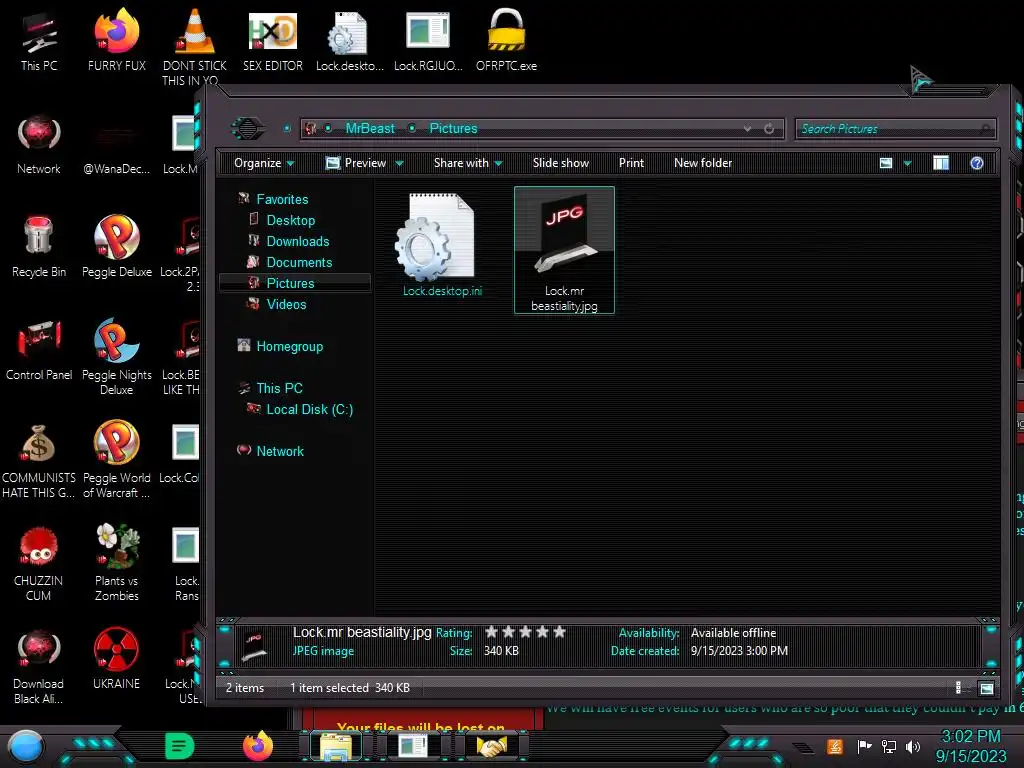This screenshot has width=1024, height=768.
Task: Click MrBeast in the address breadcrumb
Action: coord(370,128)
